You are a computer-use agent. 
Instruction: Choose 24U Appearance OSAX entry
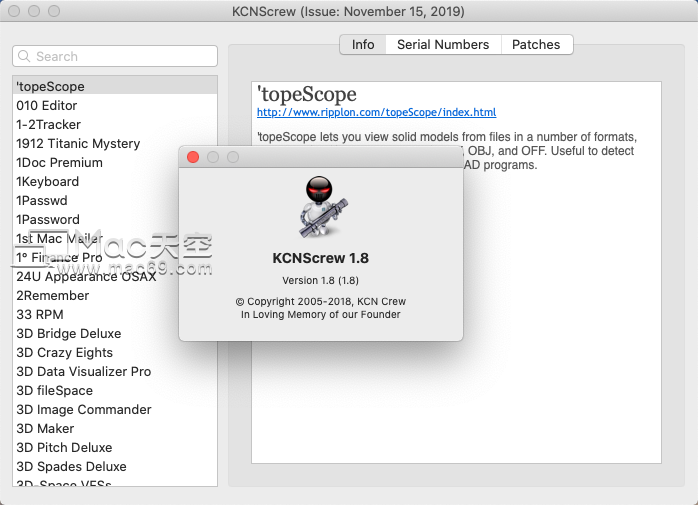[x=115, y=277]
